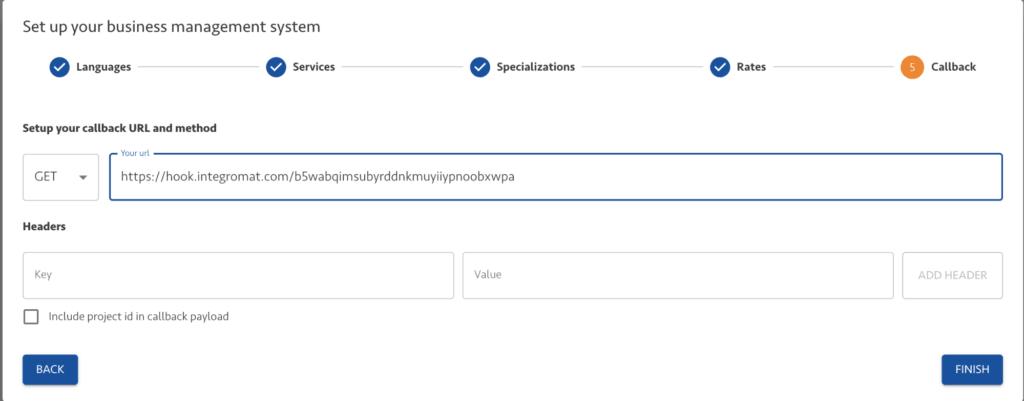The image size is (1024, 401).
Task: Click the Languages step checkmark icon
Action: (59, 67)
